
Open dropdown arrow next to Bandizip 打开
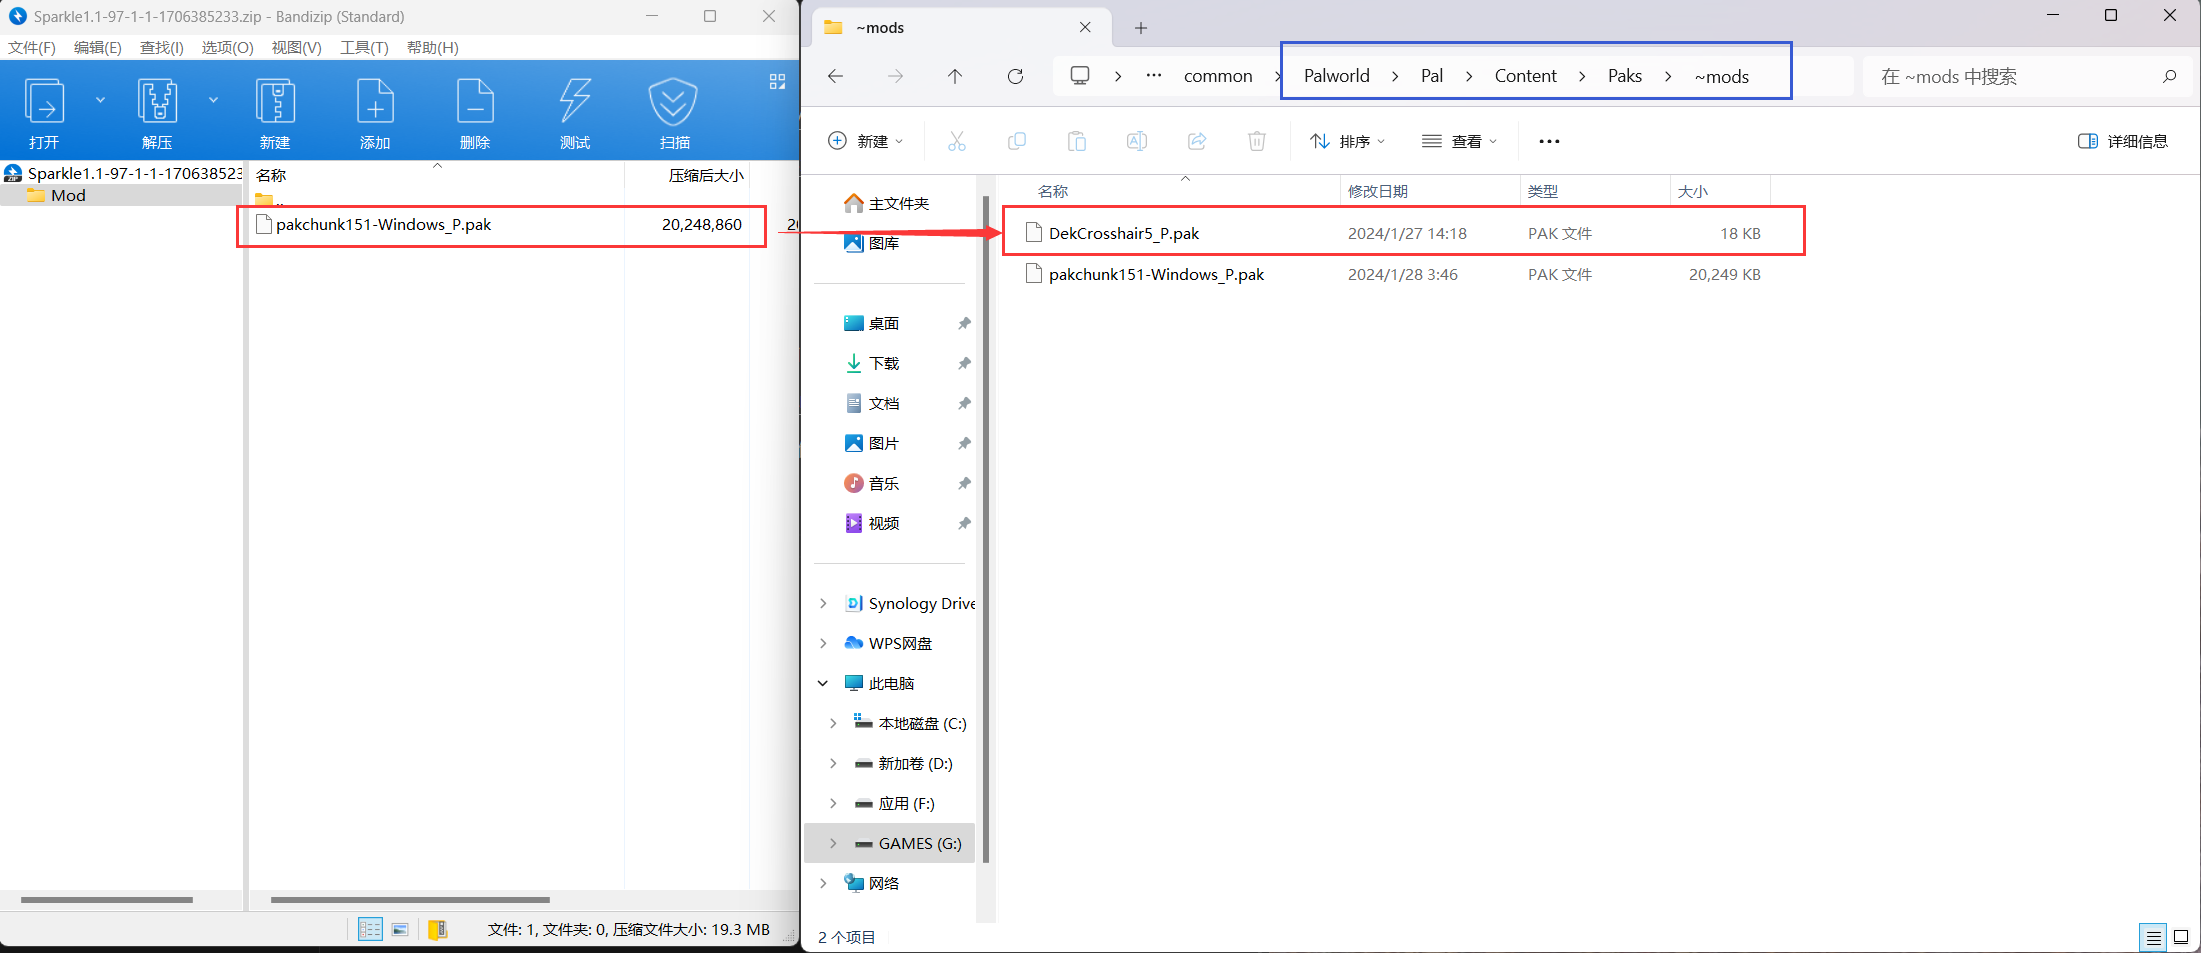click(x=100, y=100)
